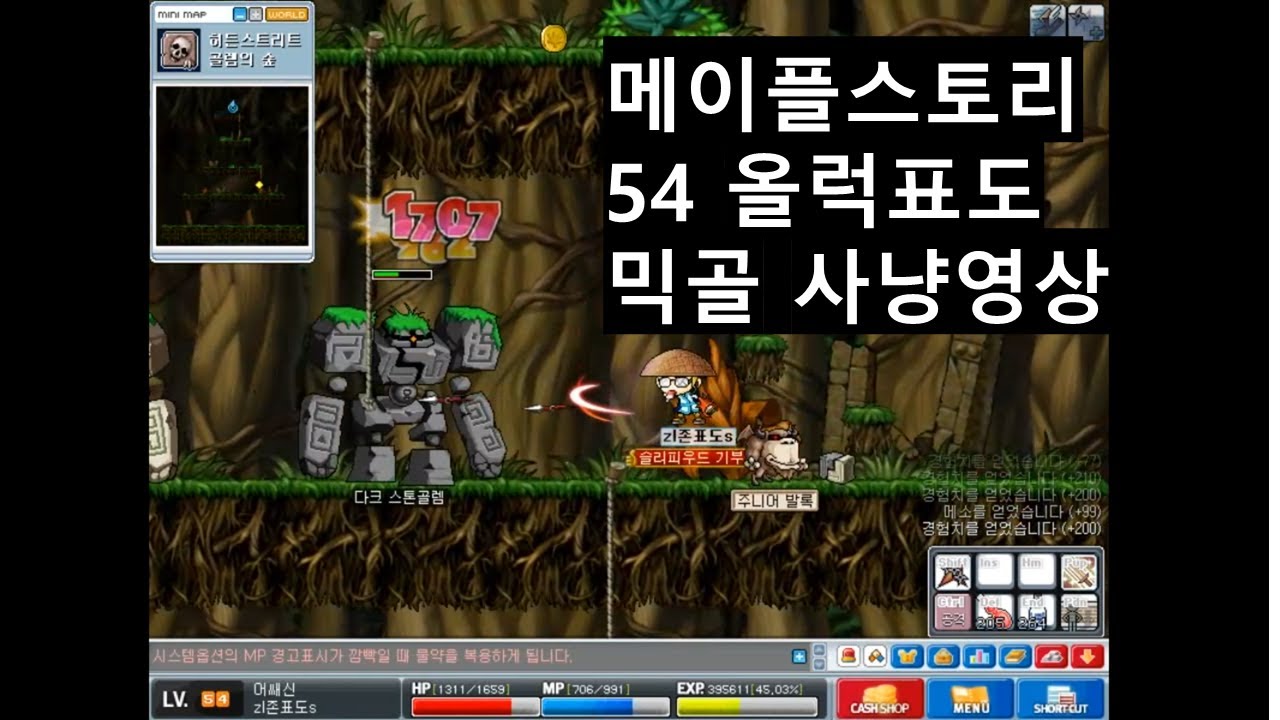Click the mini map size toggle button
Image resolution: width=1280 pixels, height=720 pixels.
click(x=256, y=15)
